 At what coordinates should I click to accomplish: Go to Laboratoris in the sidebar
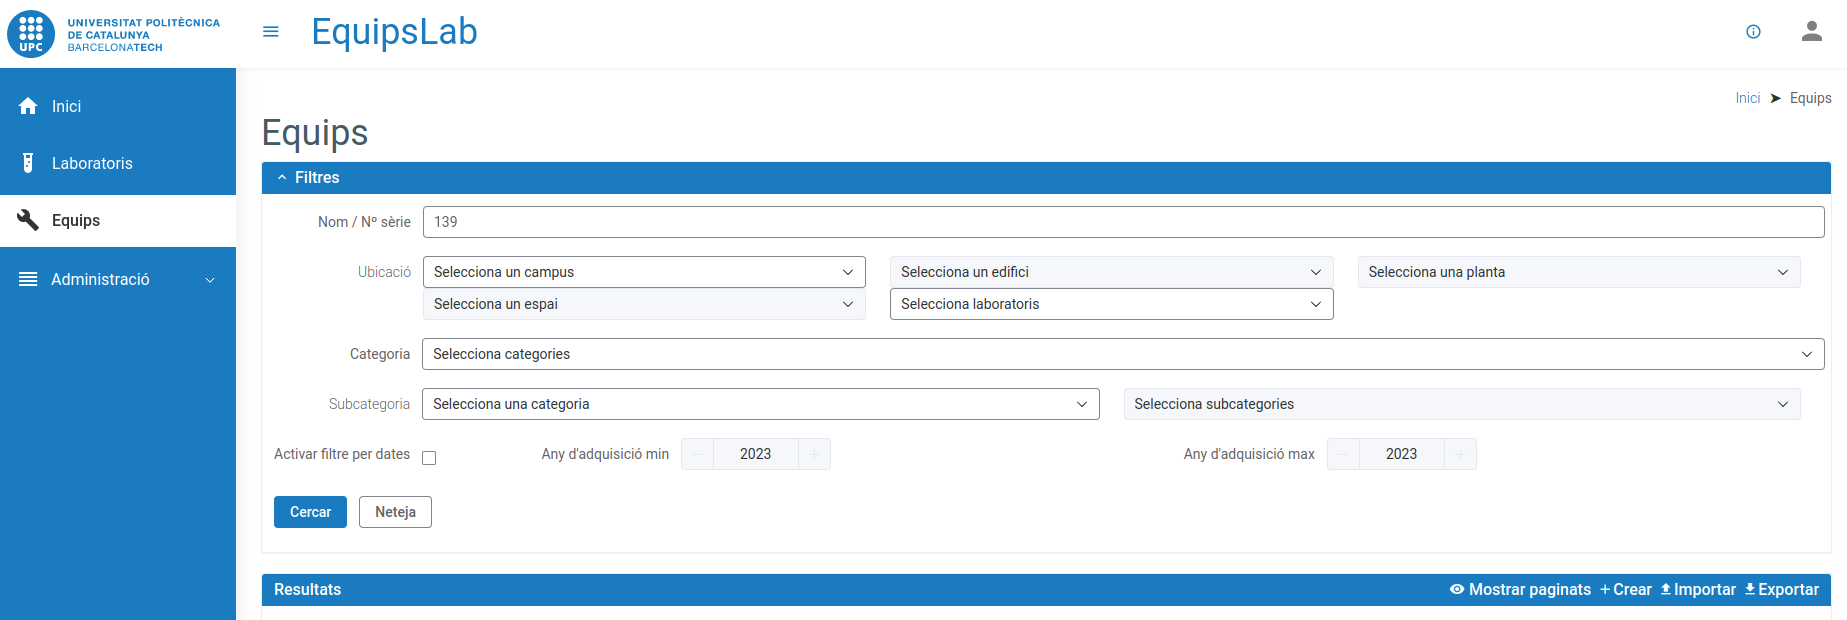[92, 163]
